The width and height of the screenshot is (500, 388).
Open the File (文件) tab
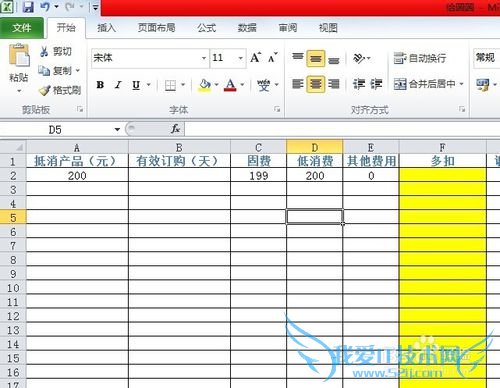(22, 28)
